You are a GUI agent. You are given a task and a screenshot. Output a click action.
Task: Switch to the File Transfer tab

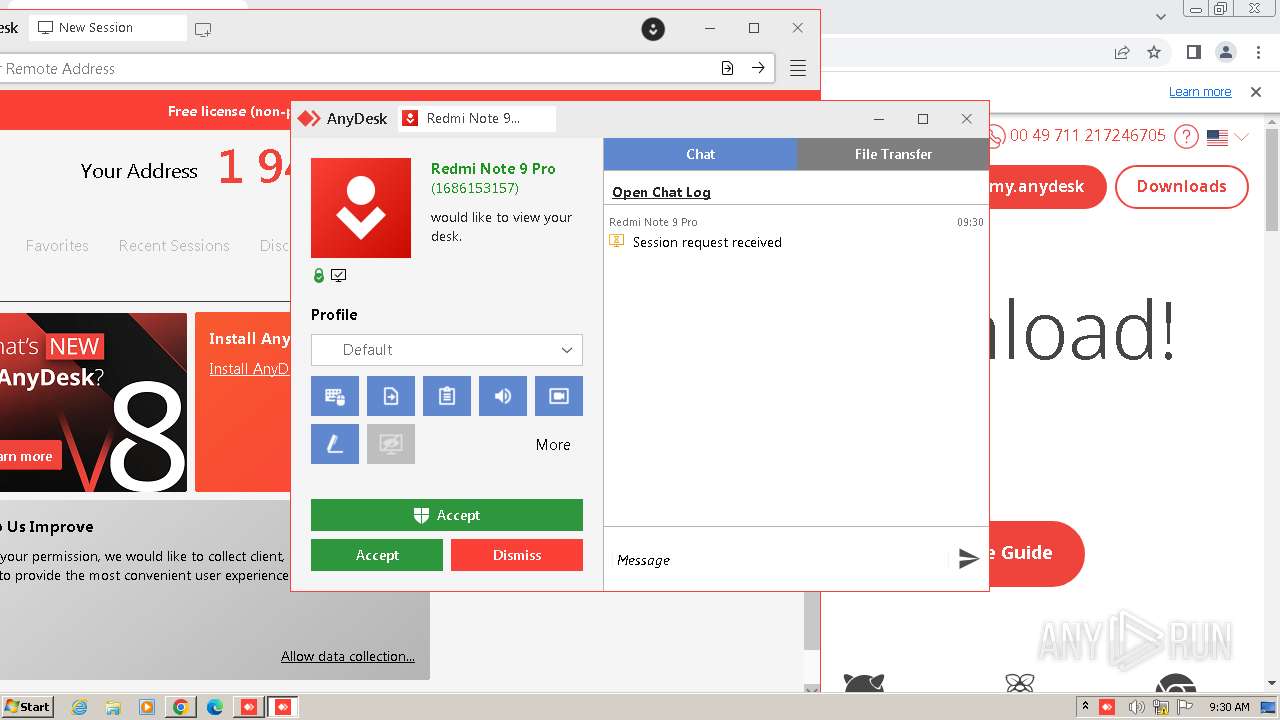[893, 154]
